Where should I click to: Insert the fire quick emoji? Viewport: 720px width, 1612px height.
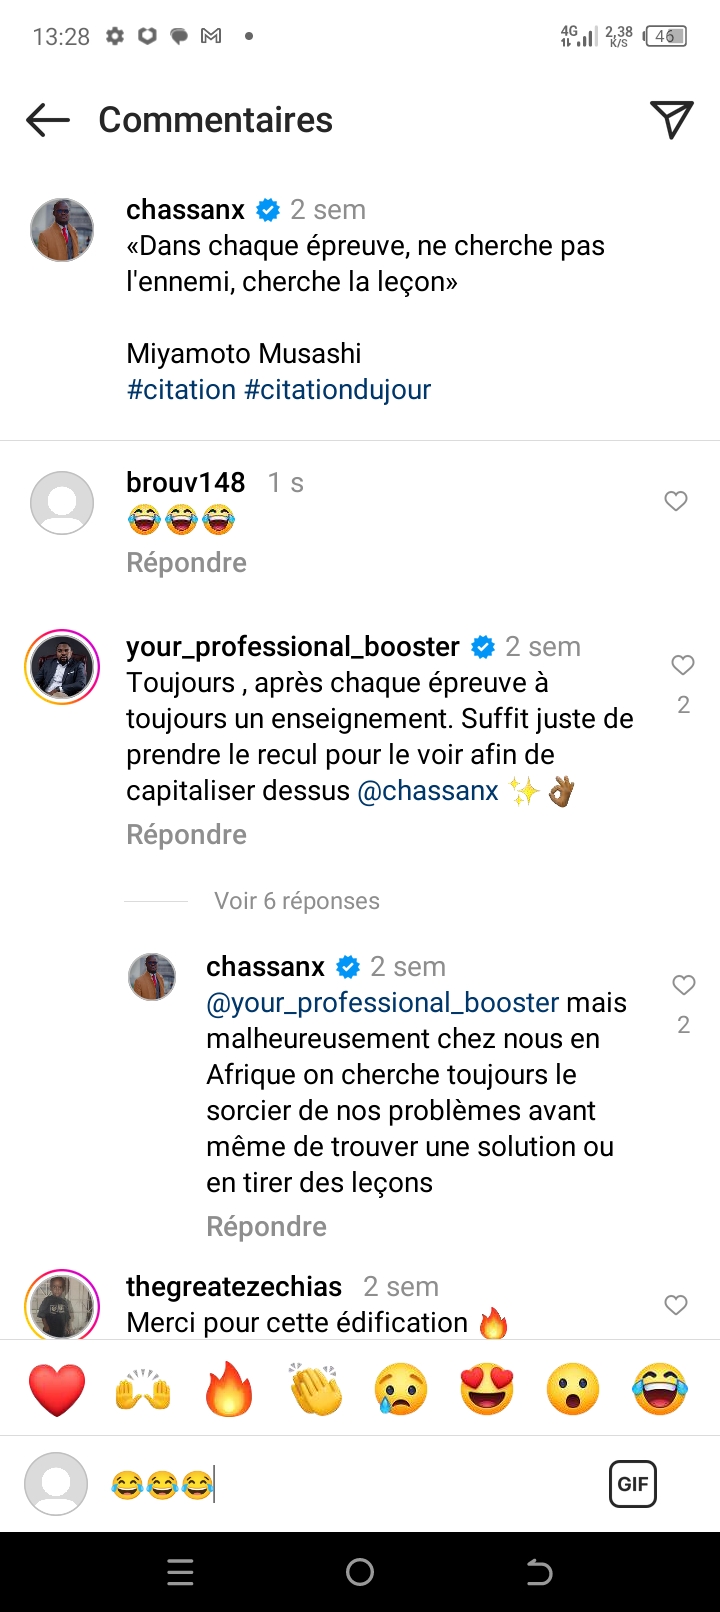click(229, 1389)
